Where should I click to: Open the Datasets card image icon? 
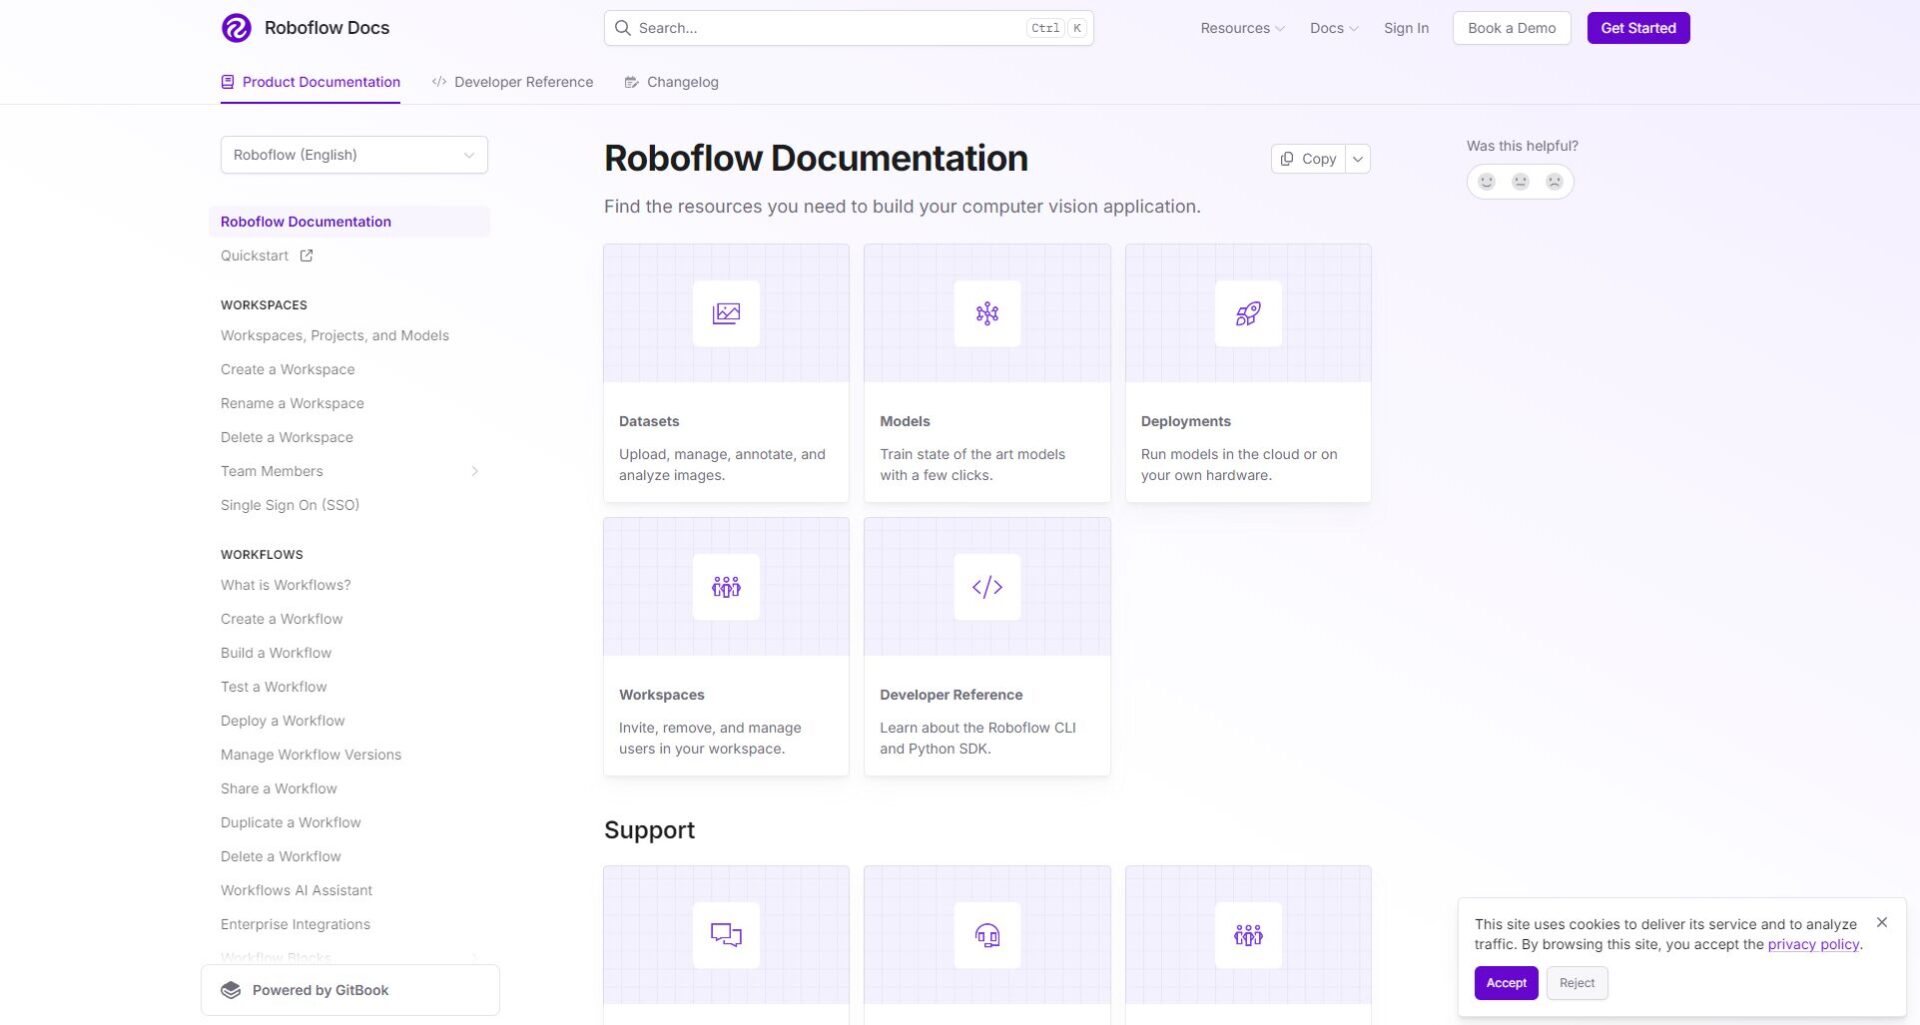coord(726,314)
